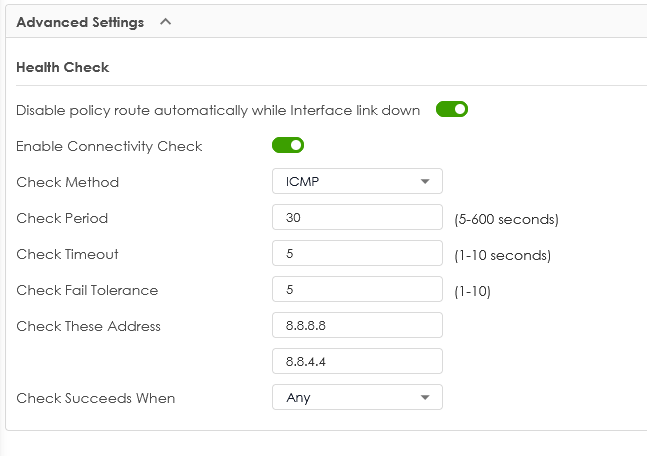The height and width of the screenshot is (456, 647).
Task: Click the Check Timeout input field
Action: tap(357, 253)
